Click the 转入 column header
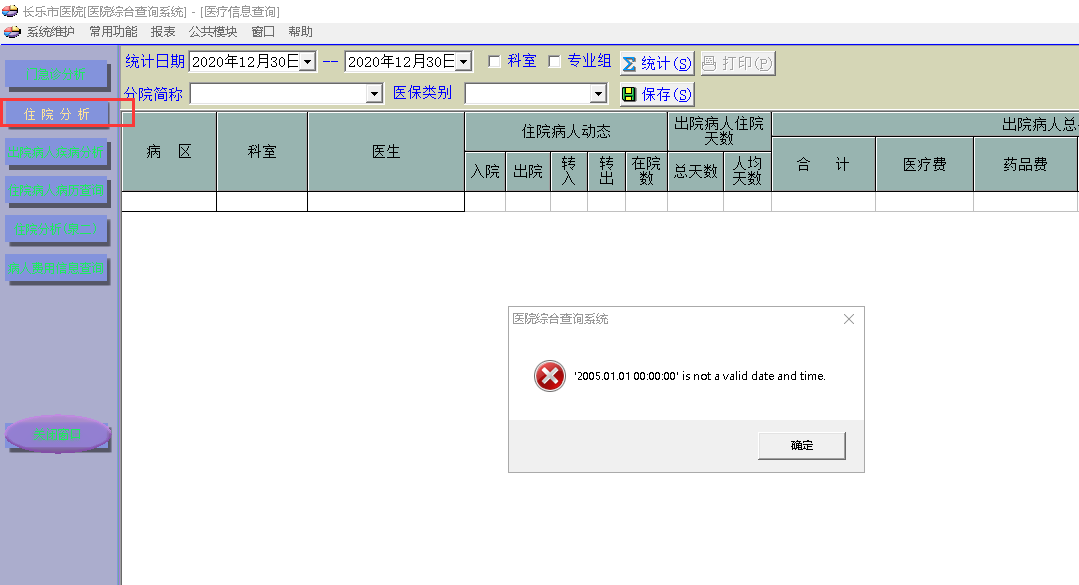 568,171
